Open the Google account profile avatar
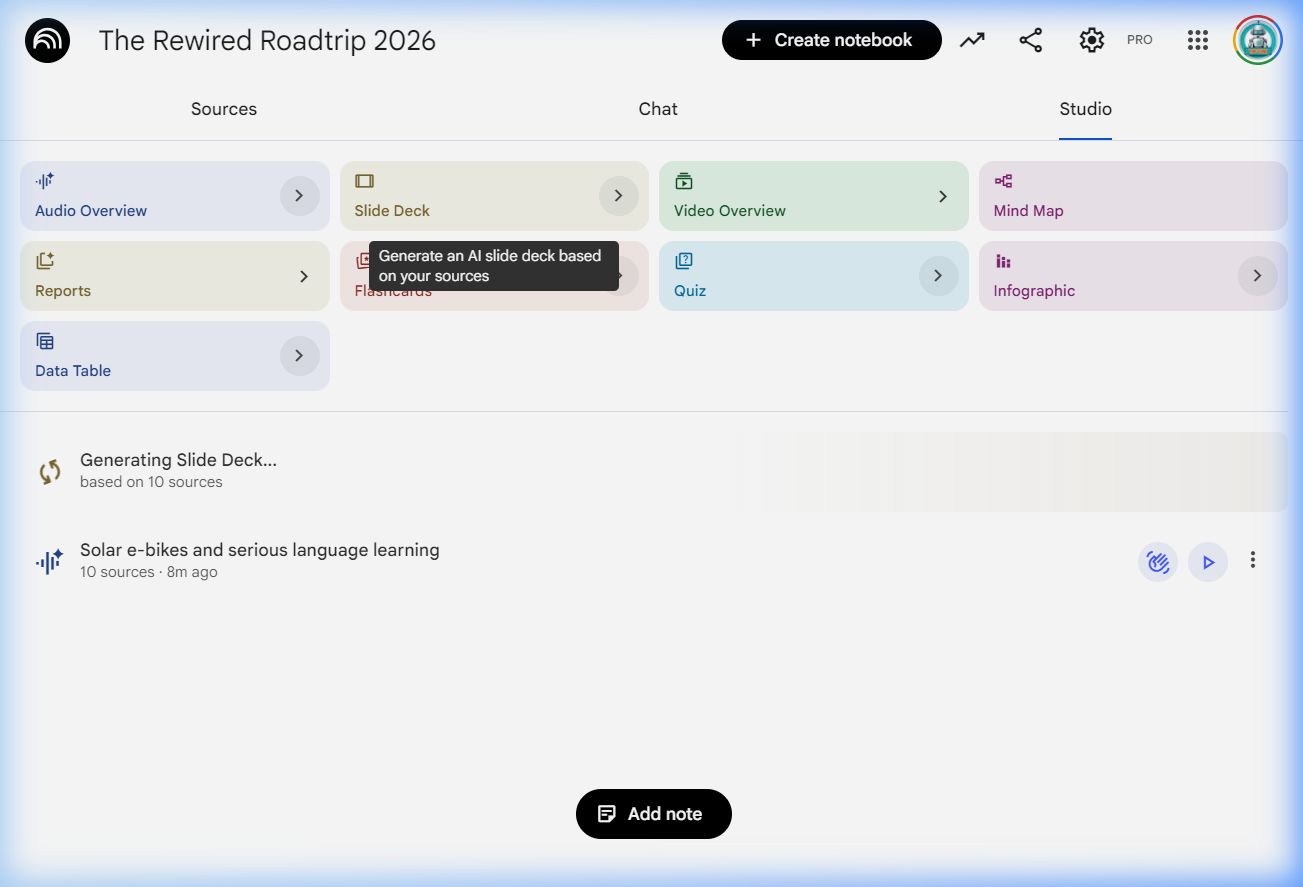Screen dimensions: 1303x887 tap(1258, 40)
